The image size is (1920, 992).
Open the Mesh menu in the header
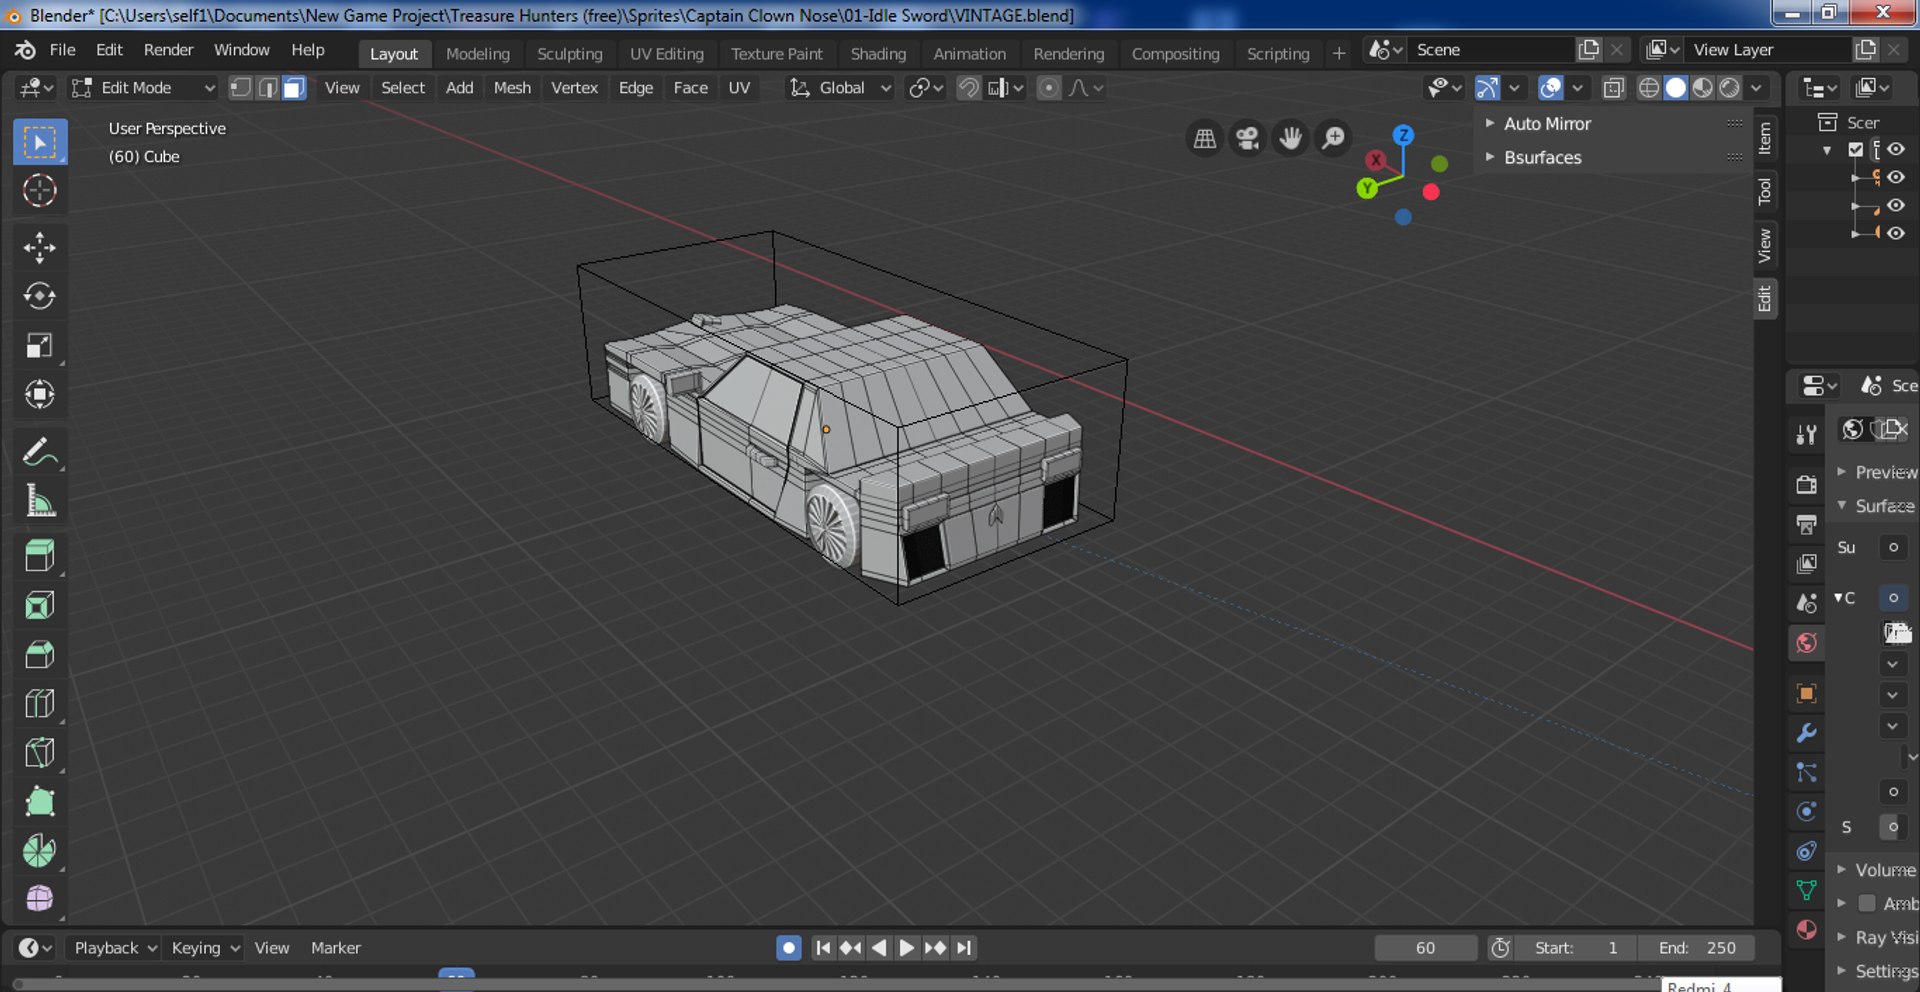pyautogui.click(x=512, y=88)
